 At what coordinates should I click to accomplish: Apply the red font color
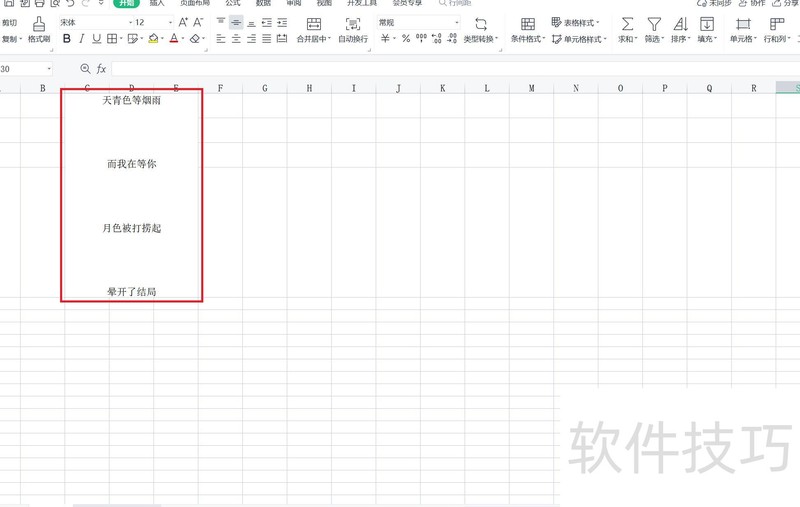174,39
